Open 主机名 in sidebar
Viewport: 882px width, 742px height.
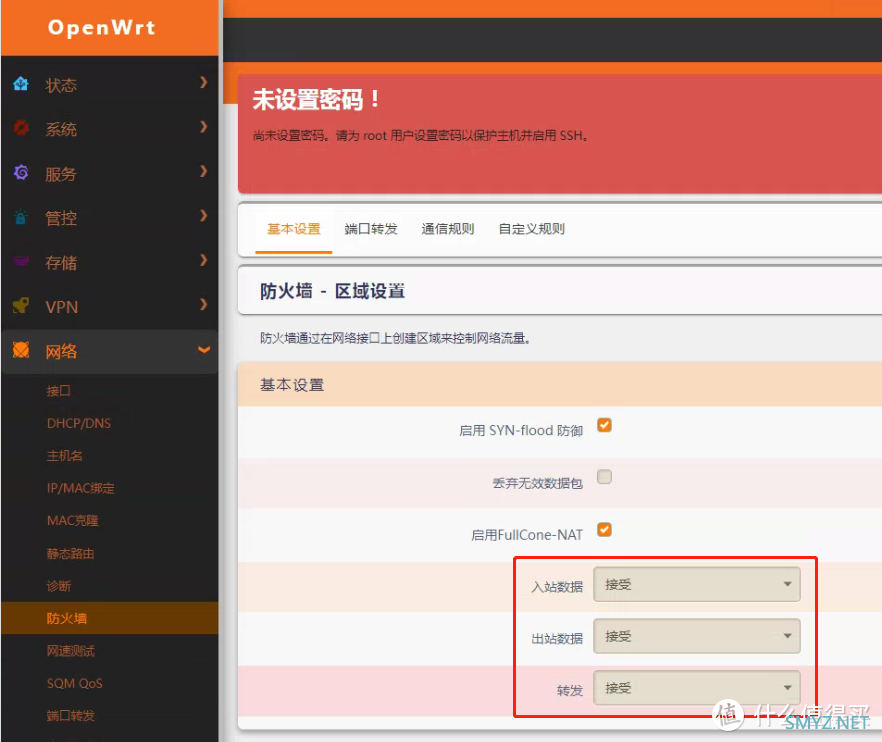65,456
